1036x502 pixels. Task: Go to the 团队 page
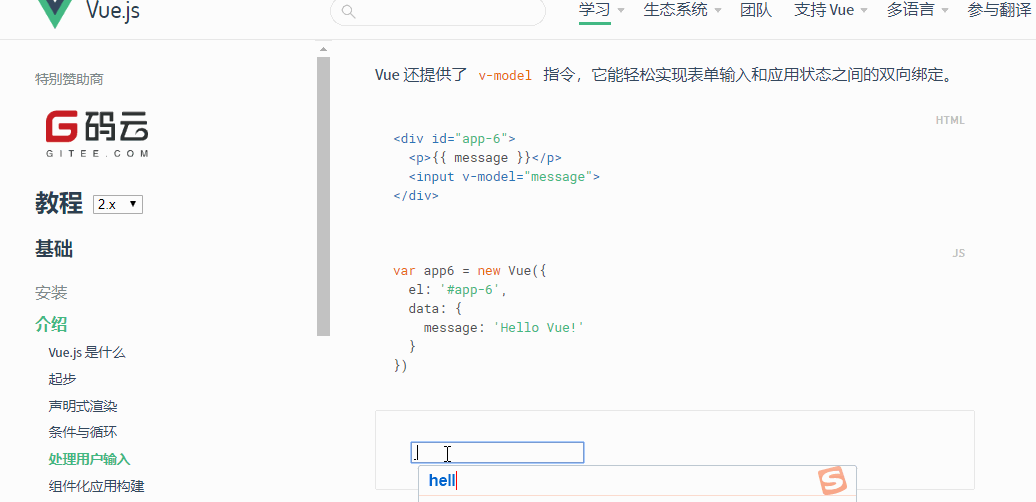(x=756, y=10)
